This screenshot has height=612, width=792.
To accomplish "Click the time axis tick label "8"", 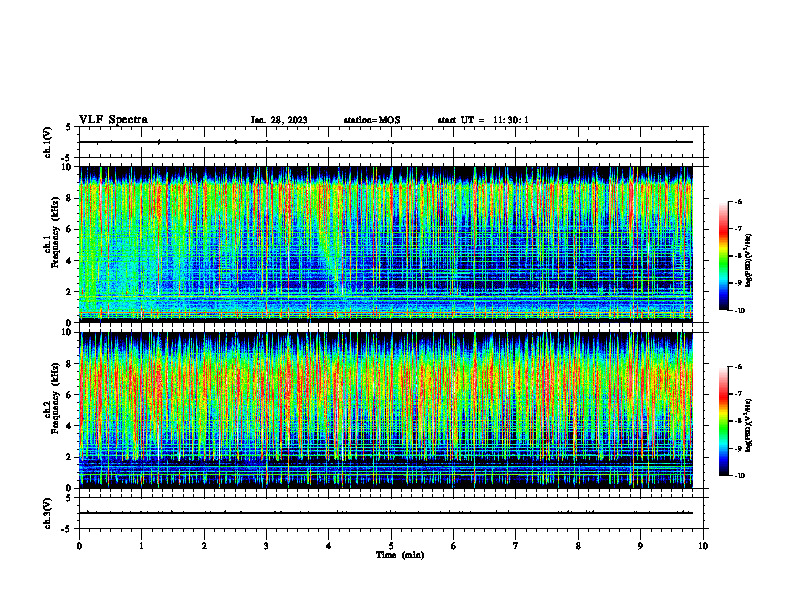I will 578,546.
